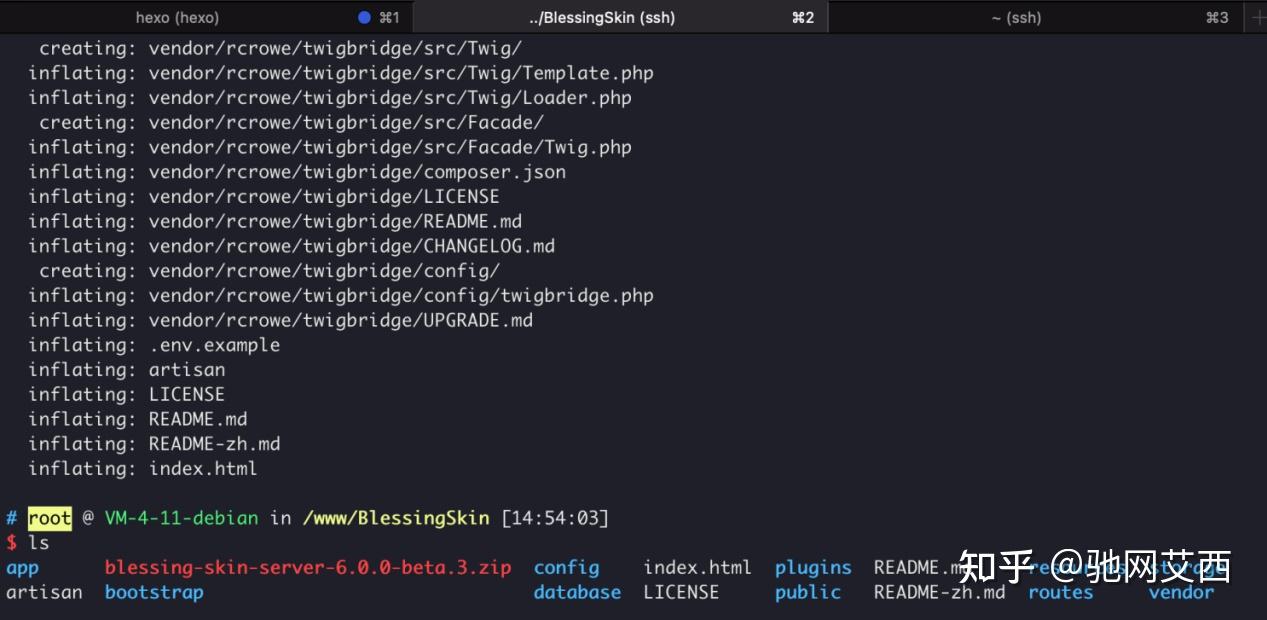The width and height of the screenshot is (1267, 620).
Task: Click the config directory in ls output
Action: tap(566, 568)
